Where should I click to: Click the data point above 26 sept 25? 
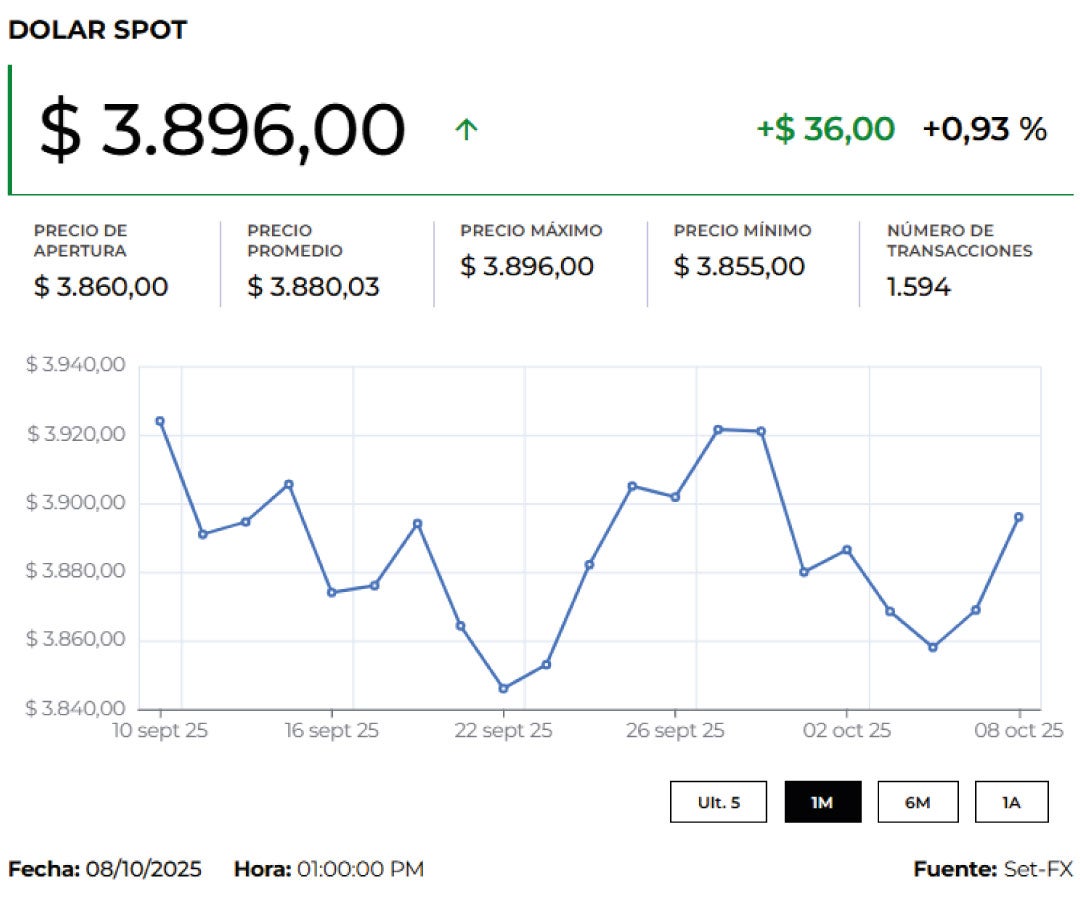pyautogui.click(x=675, y=497)
